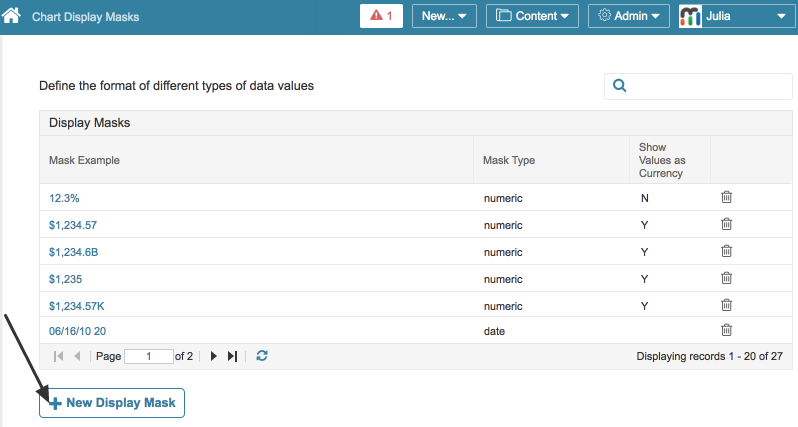Screen dimensions: 798x427
Task: Go to the next page of masks
Action: [213, 356]
